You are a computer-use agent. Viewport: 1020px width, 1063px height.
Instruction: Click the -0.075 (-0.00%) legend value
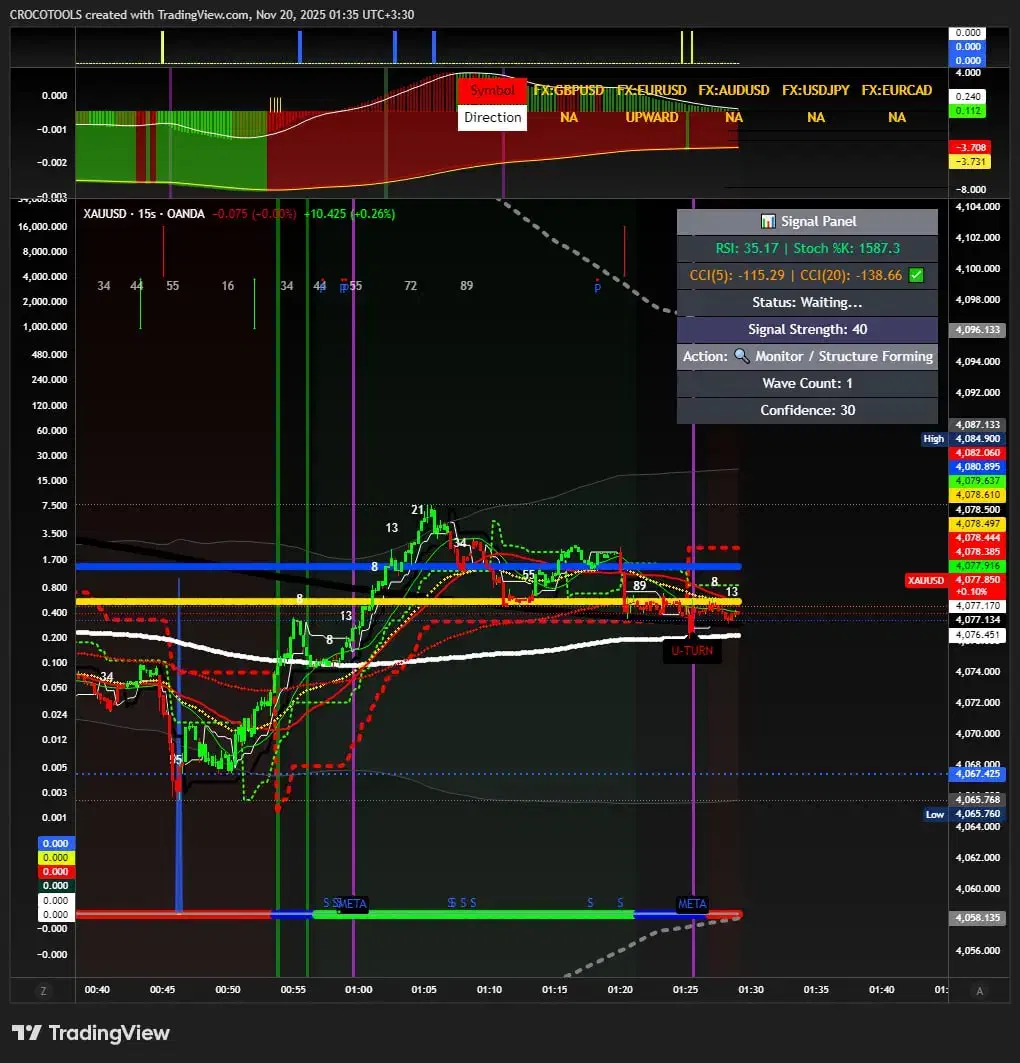[254, 214]
